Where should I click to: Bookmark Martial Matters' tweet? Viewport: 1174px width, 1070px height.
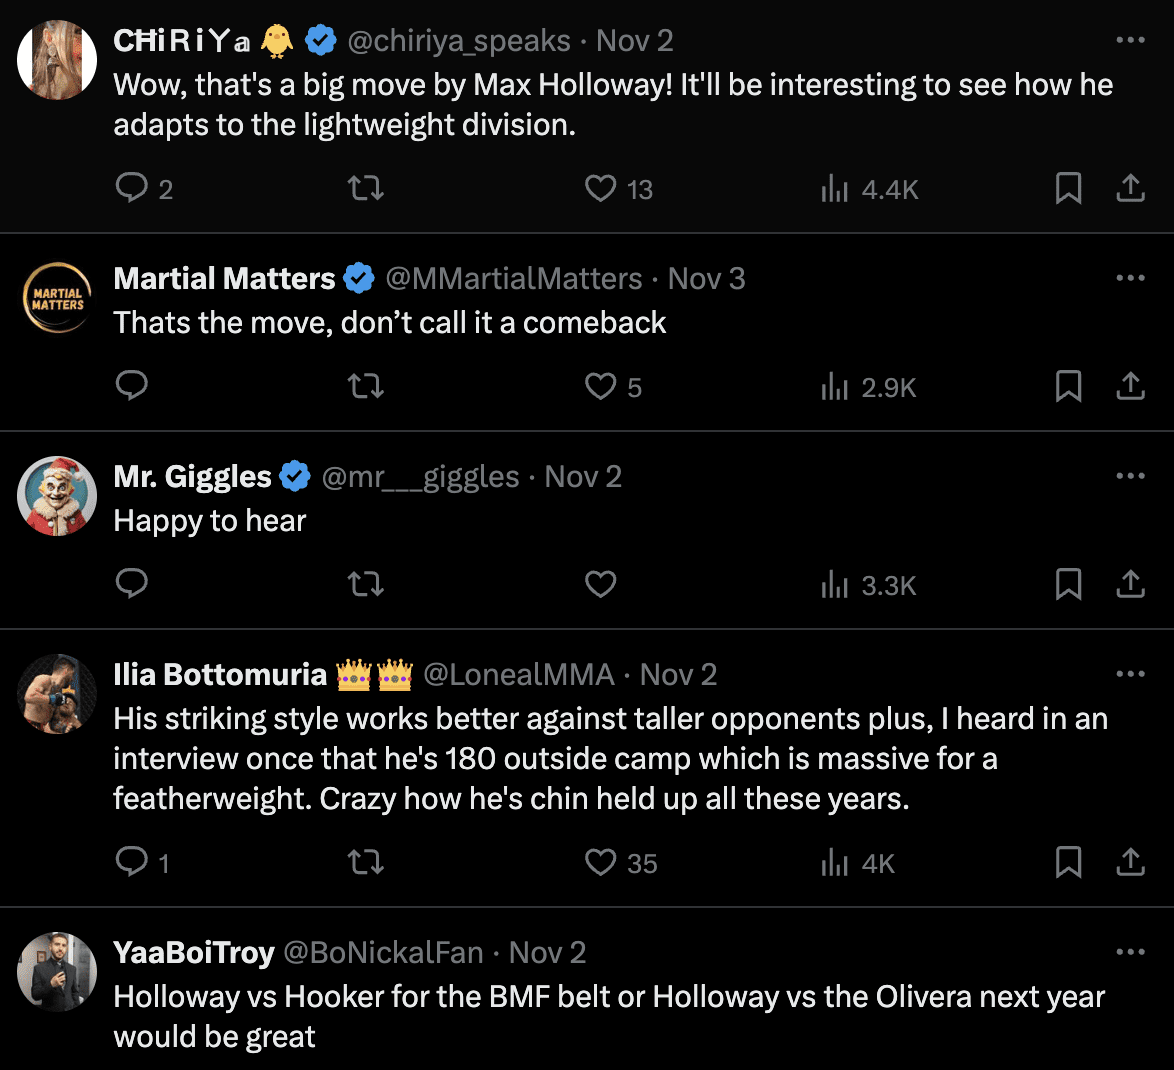pyautogui.click(x=1068, y=386)
